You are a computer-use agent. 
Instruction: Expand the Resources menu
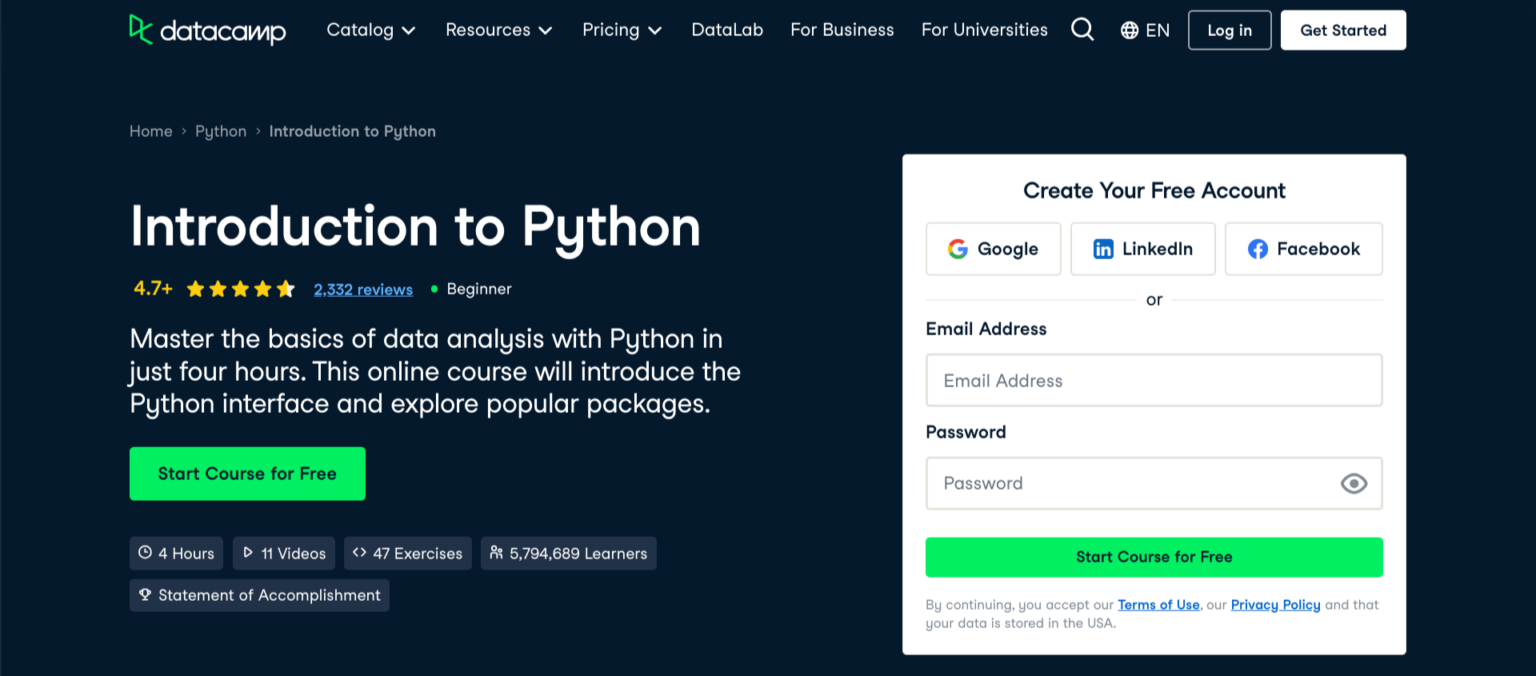tap(498, 30)
